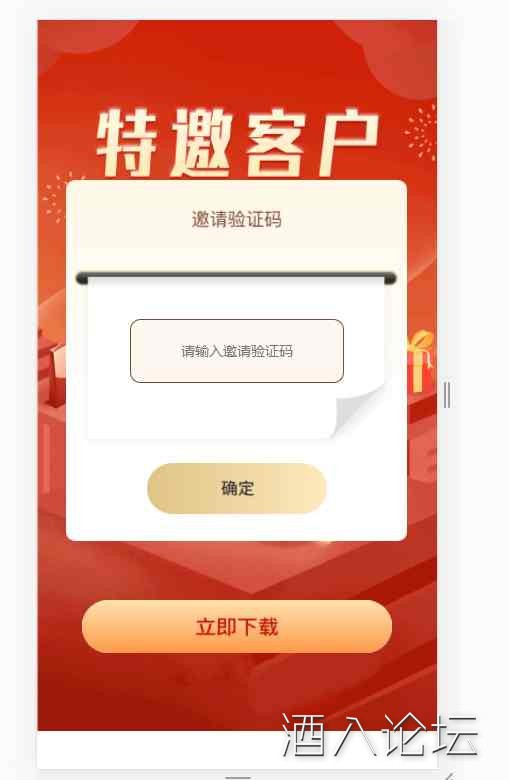Click the 邀请验证码 heading text
The height and width of the screenshot is (780, 510).
237,219
